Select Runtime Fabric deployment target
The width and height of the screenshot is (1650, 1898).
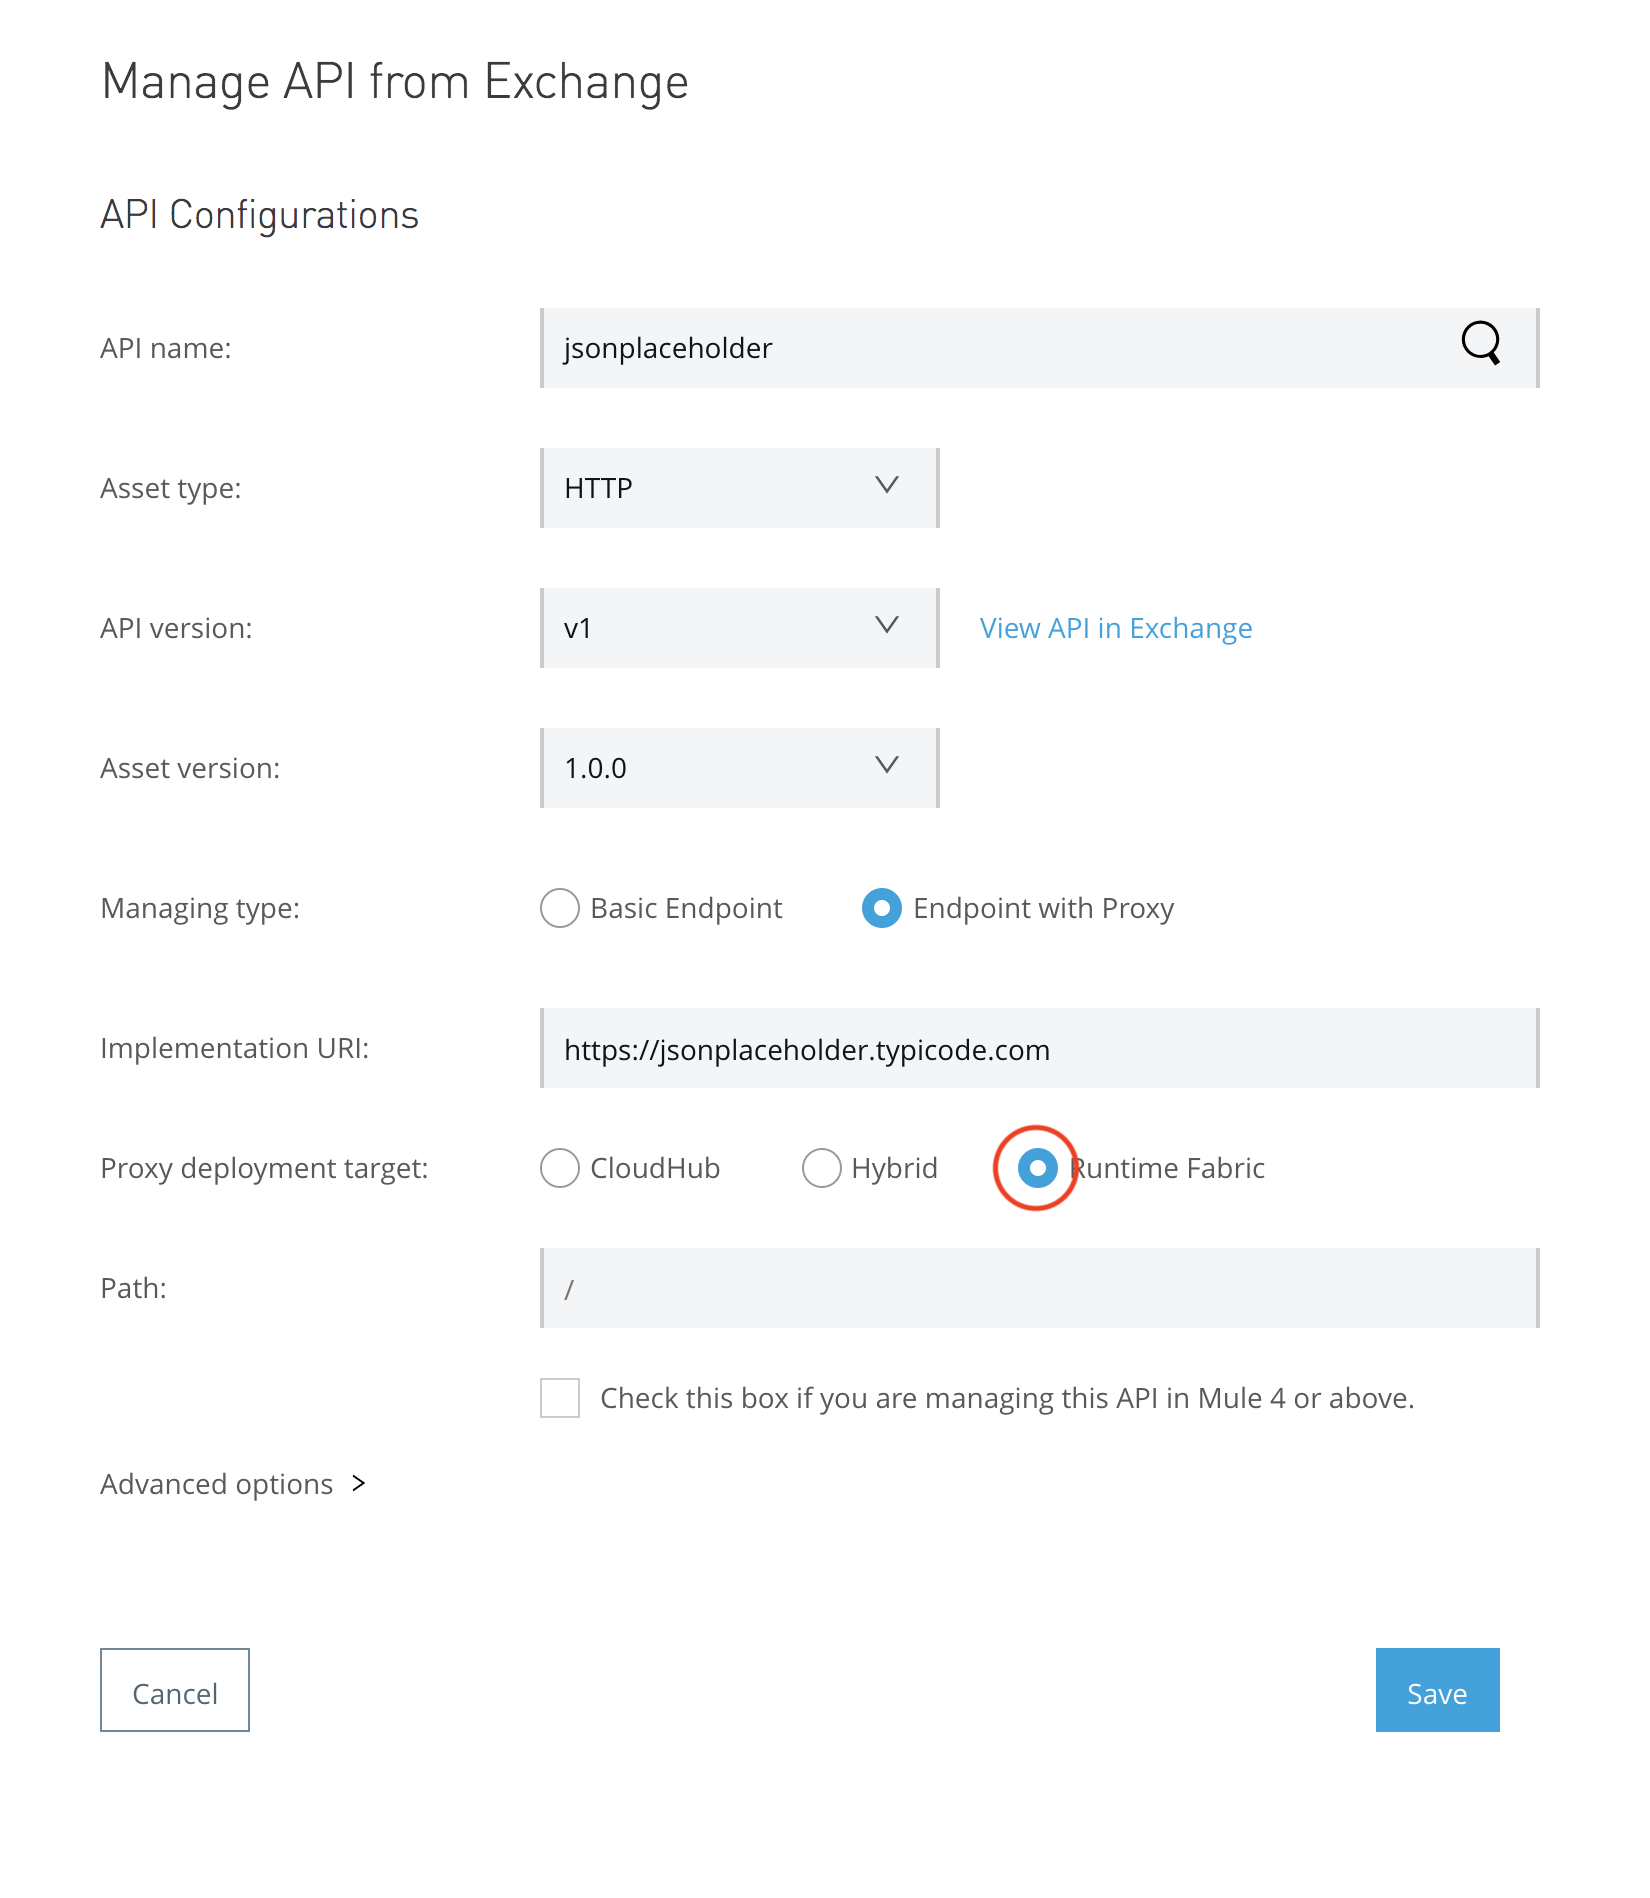pos(1038,1168)
